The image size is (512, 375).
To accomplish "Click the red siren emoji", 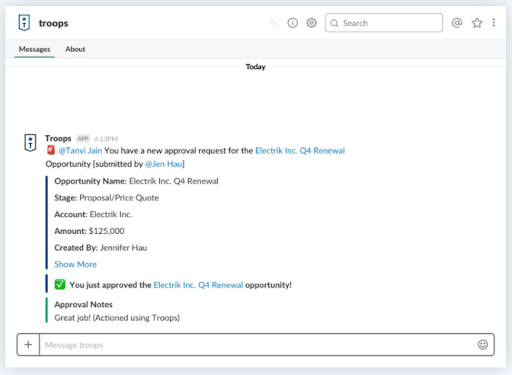I will pyautogui.click(x=51, y=150).
